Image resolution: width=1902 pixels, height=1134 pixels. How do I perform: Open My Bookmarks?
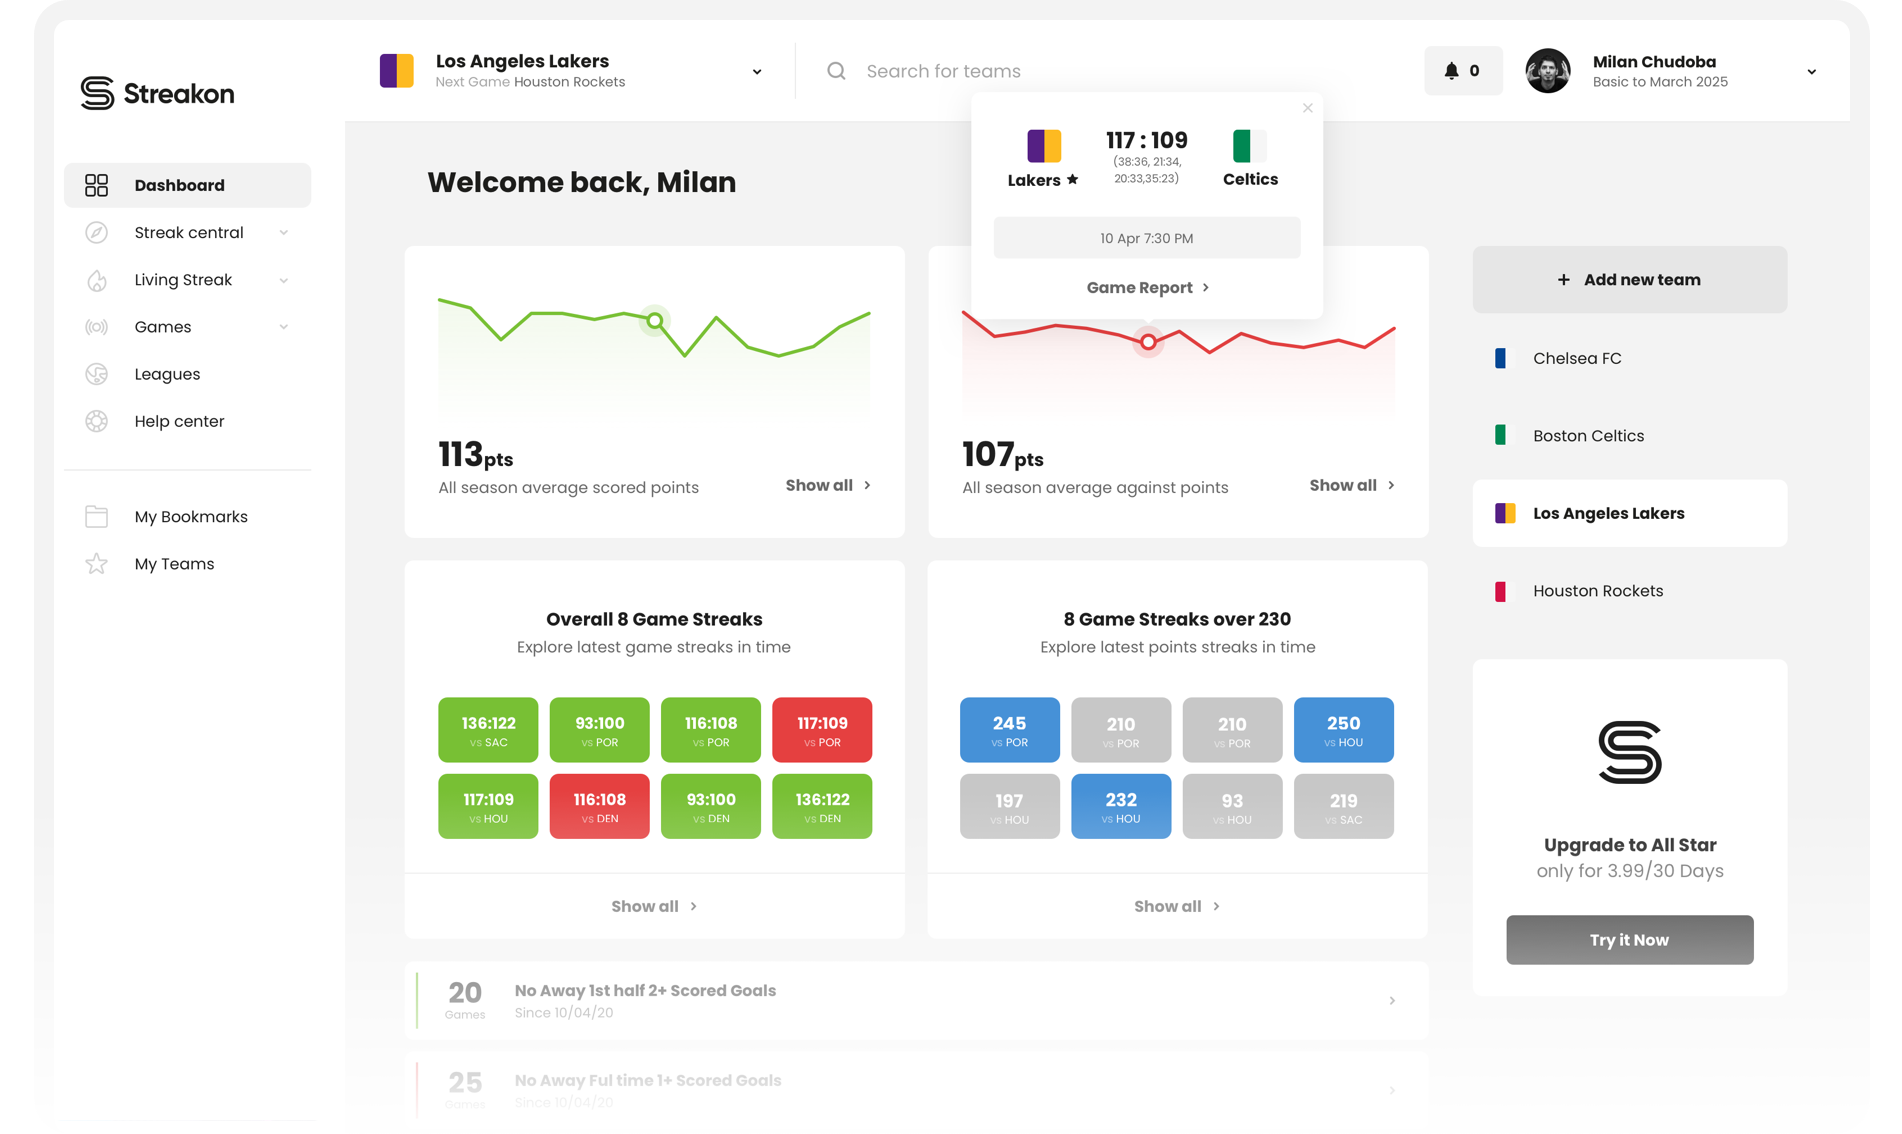tap(188, 516)
